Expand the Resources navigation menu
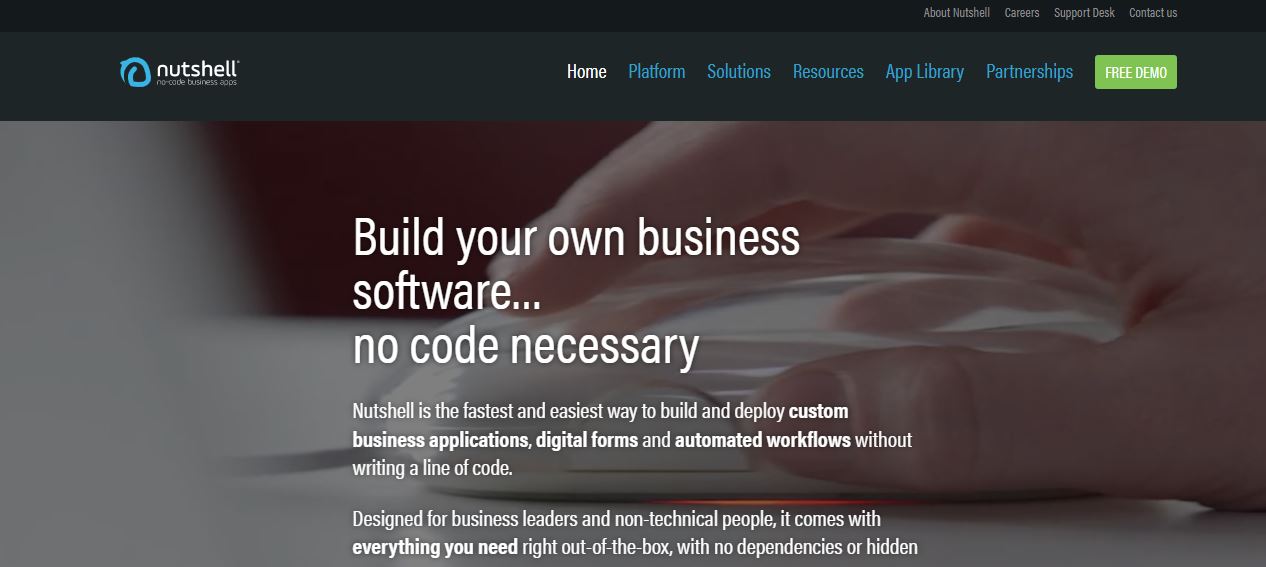Viewport: 1266px width, 567px height. (x=828, y=72)
